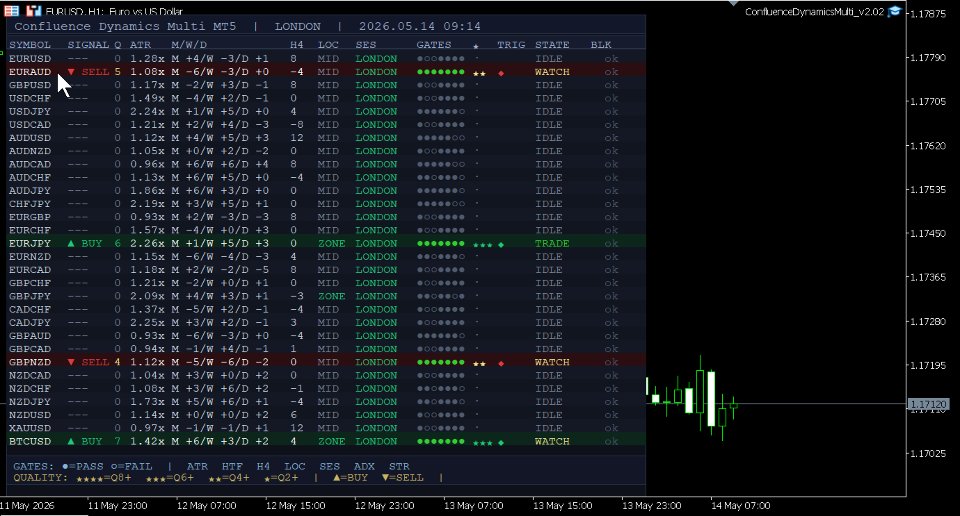
Task: Click the 13 May 23:00 time axis label
Action: (x=651, y=506)
